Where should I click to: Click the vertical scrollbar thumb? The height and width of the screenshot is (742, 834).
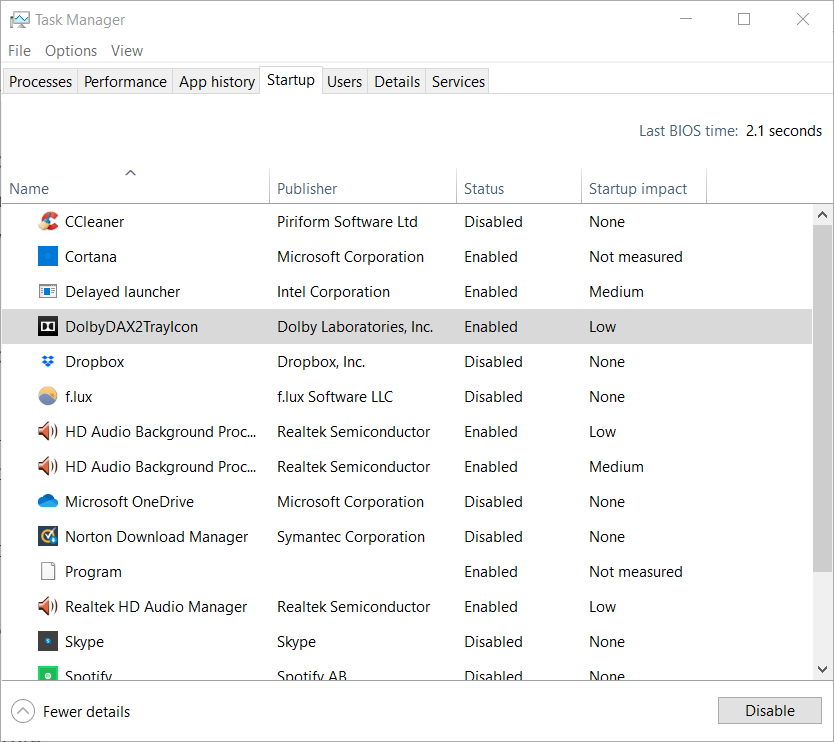point(822,398)
